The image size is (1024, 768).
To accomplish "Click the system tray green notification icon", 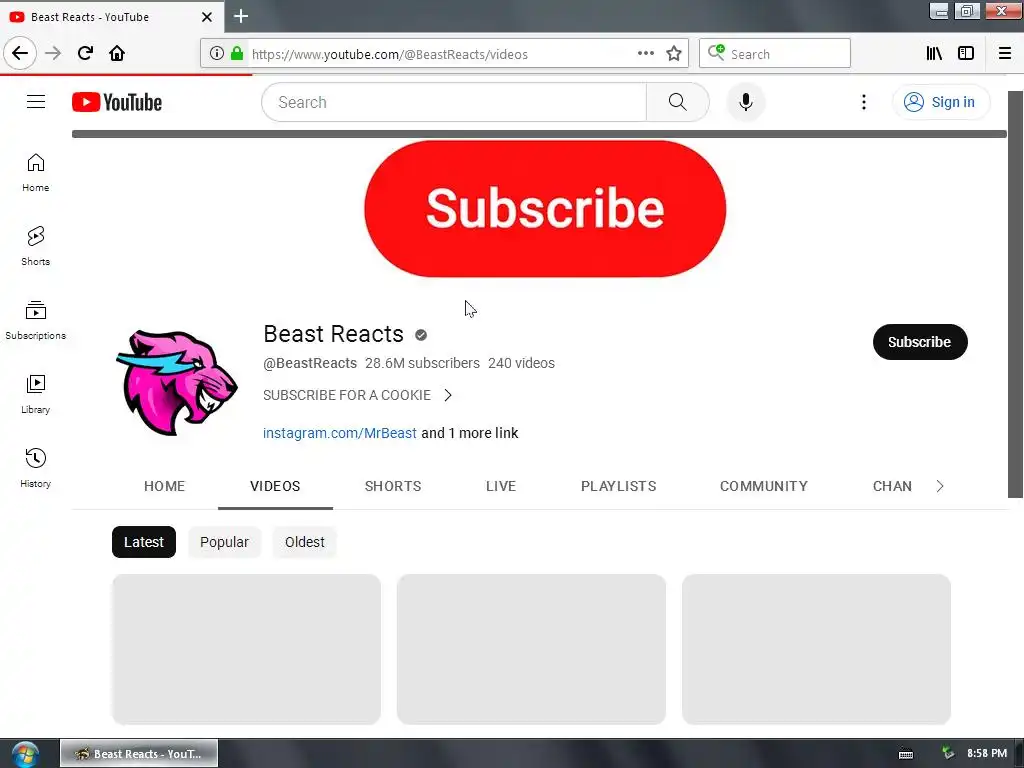I will [948, 754].
